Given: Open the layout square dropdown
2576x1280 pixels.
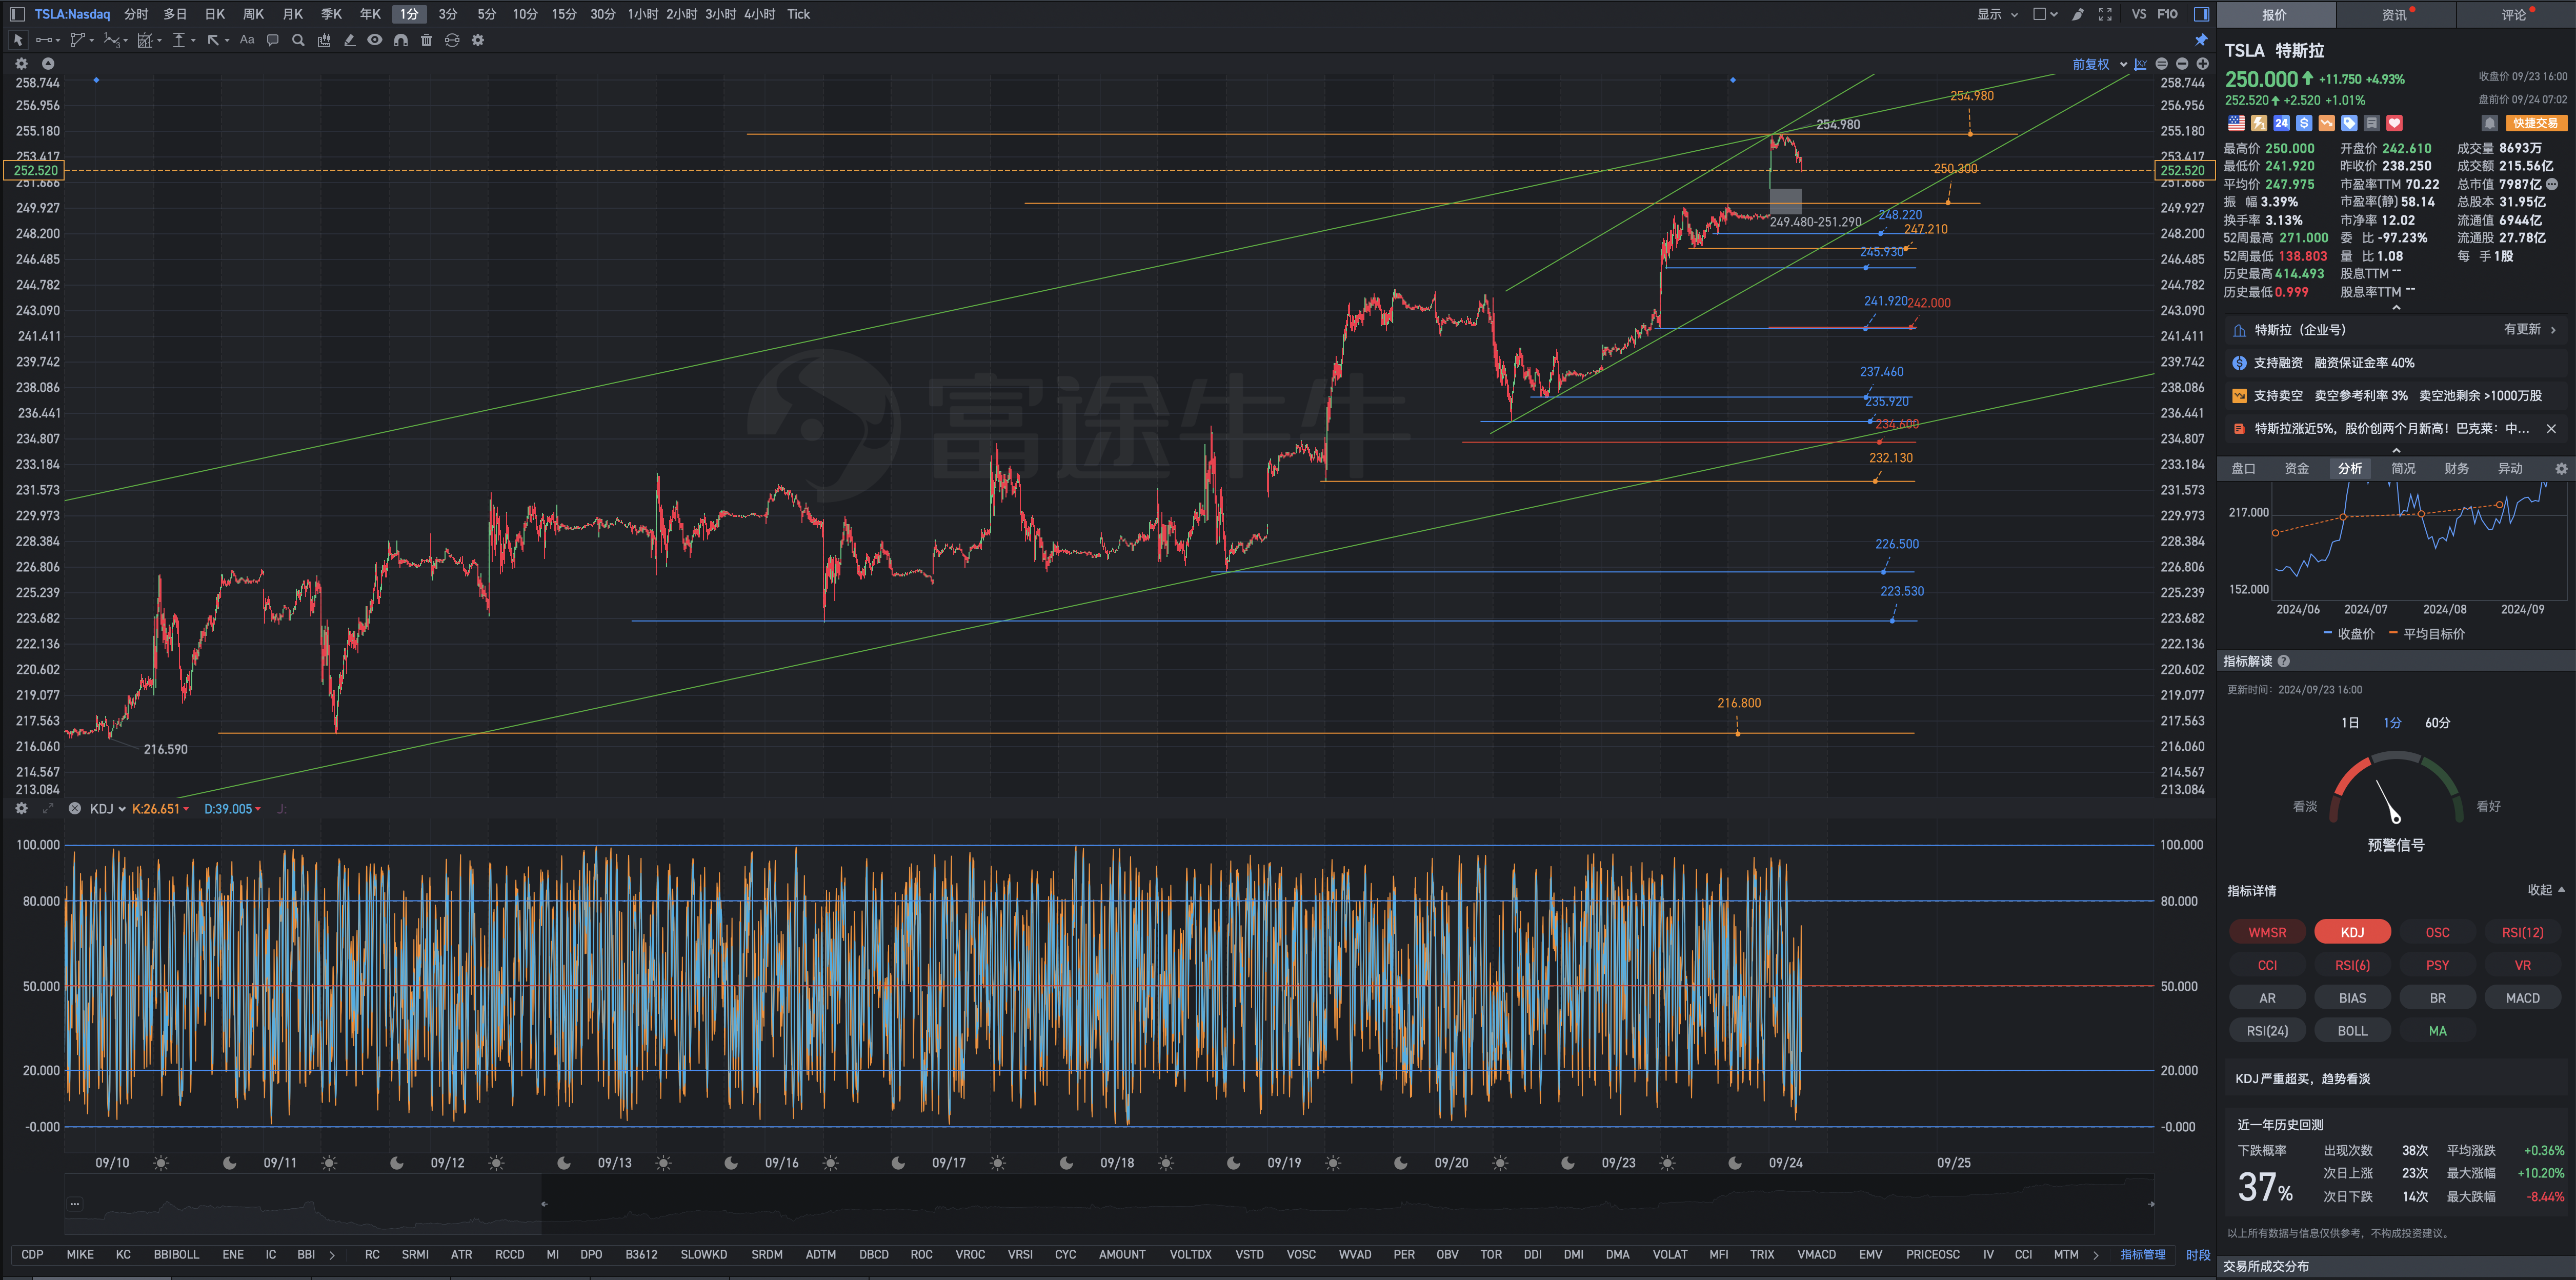Looking at the screenshot, I should pyautogui.click(x=2045, y=14).
